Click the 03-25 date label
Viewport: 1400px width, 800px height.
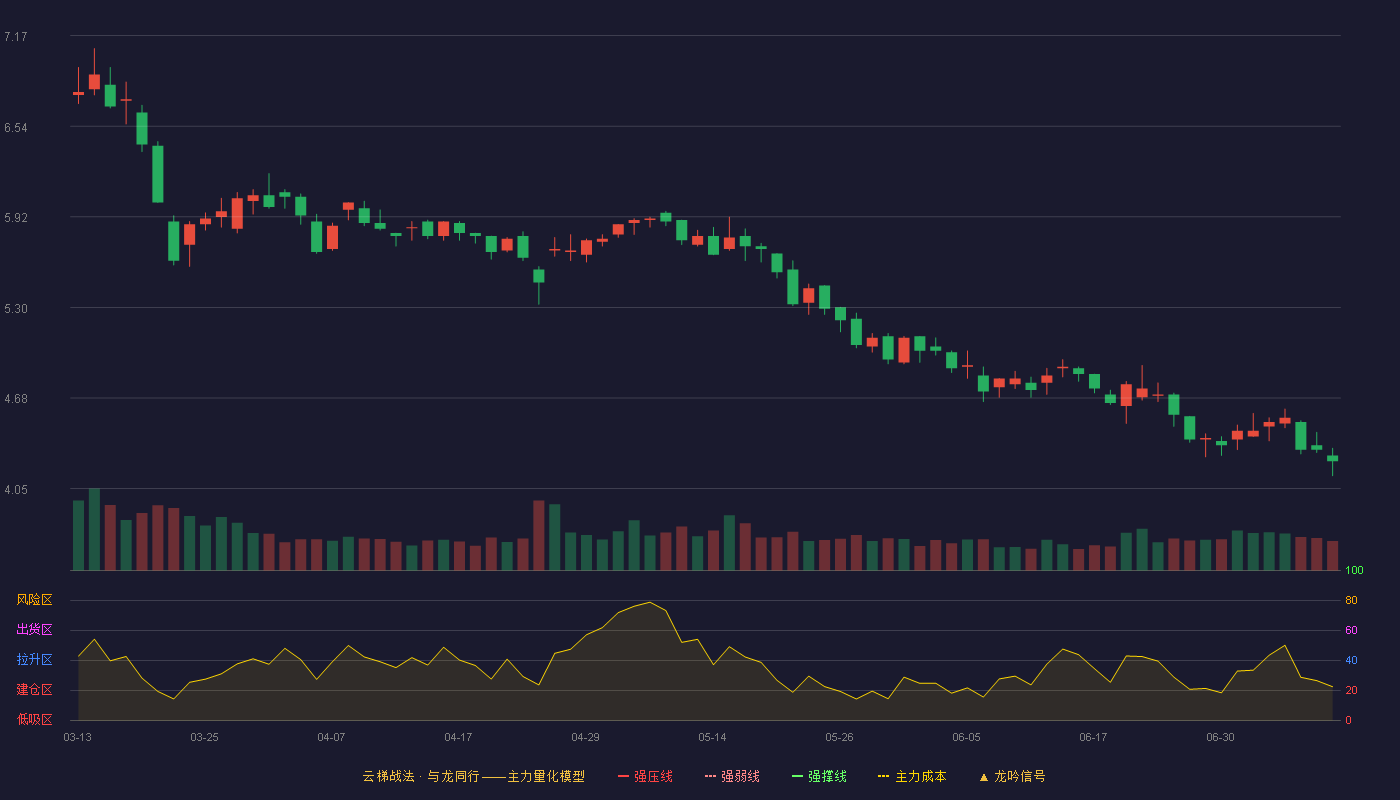[x=204, y=737]
